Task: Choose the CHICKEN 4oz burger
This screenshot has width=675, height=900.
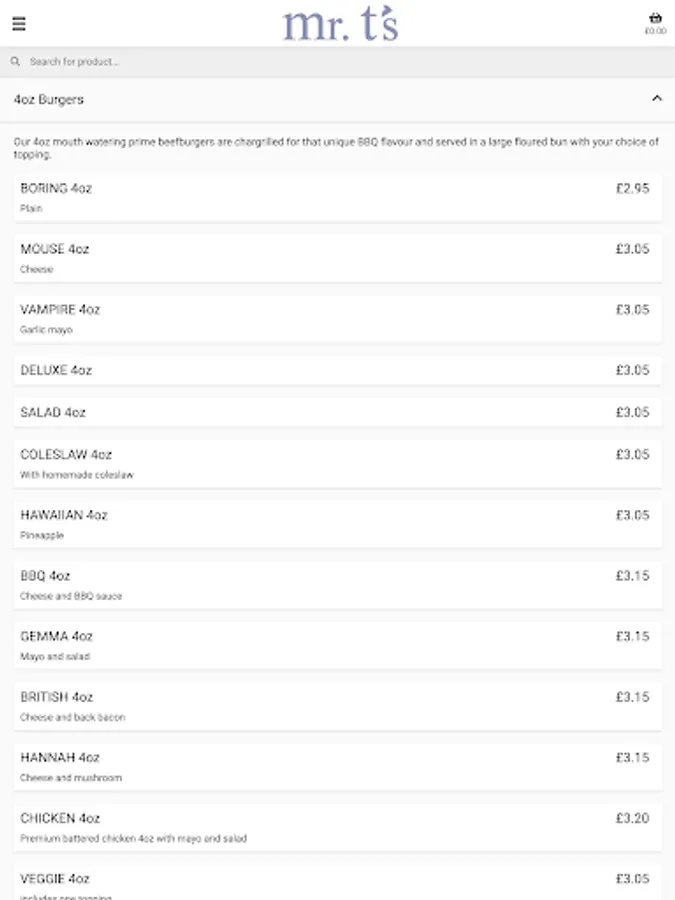Action: 337,827
